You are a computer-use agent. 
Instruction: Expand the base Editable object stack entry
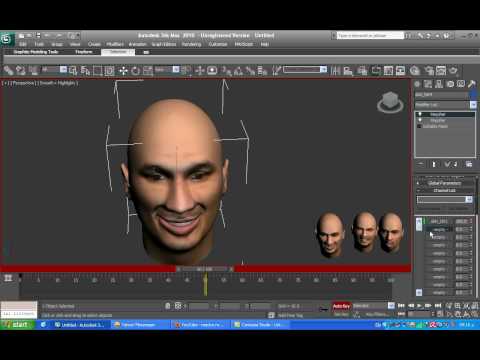[x=419, y=126]
